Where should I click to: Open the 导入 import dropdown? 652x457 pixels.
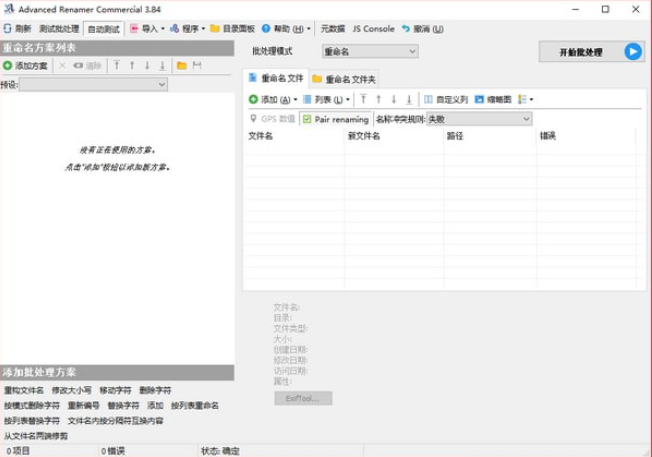pyautogui.click(x=147, y=29)
